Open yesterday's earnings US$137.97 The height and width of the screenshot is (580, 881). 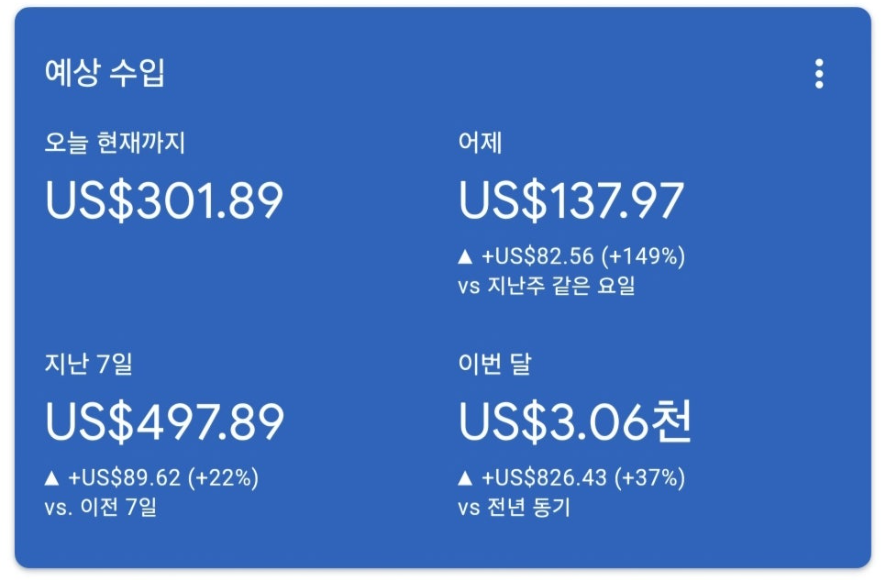[x=571, y=201]
